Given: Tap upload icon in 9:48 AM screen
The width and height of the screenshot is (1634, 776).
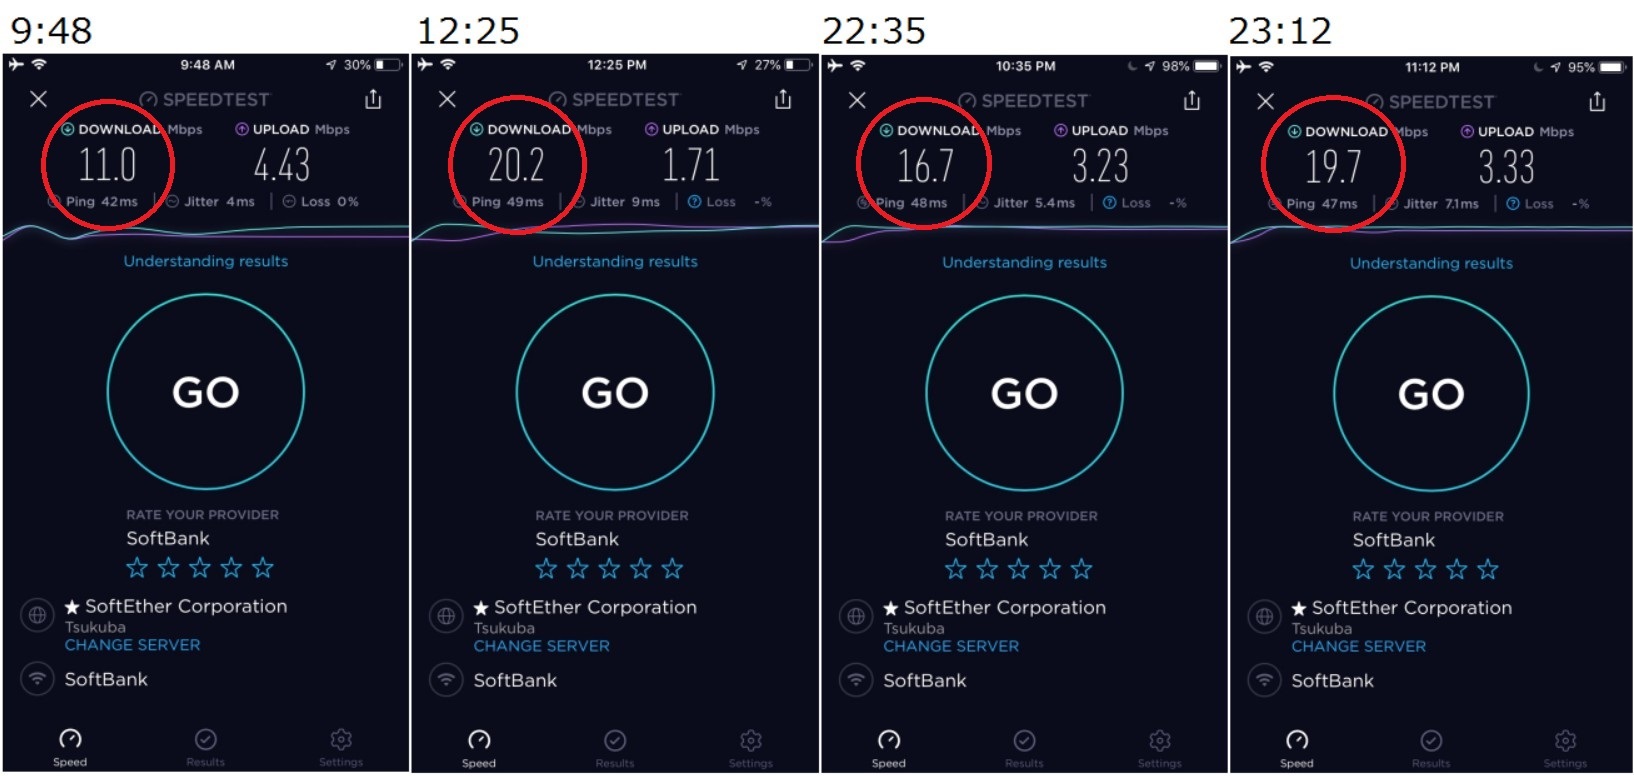Looking at the screenshot, I should point(242,129).
